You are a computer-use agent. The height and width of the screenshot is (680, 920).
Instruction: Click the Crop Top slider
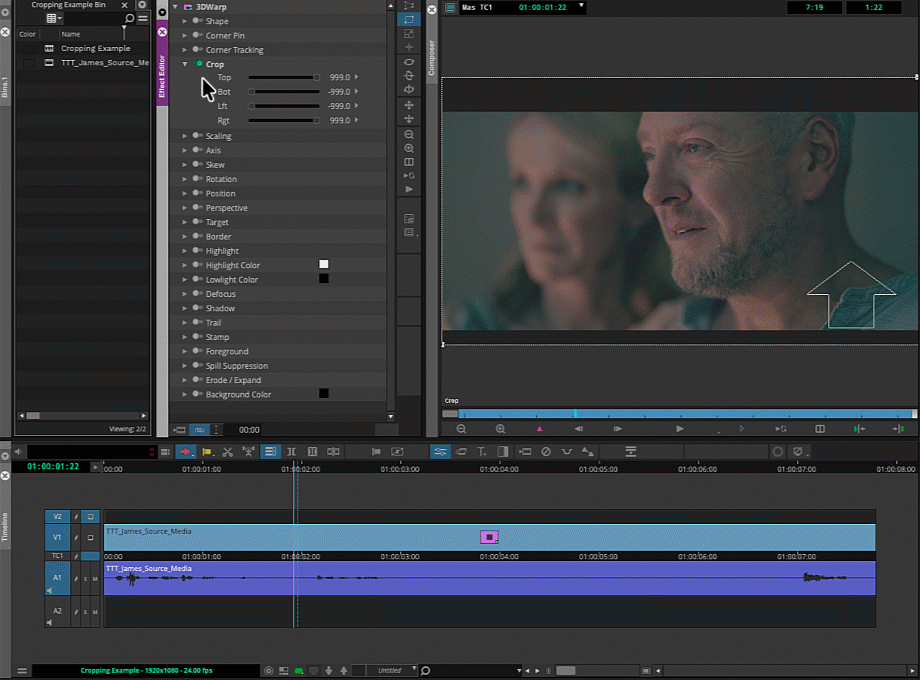pyautogui.click(x=283, y=77)
